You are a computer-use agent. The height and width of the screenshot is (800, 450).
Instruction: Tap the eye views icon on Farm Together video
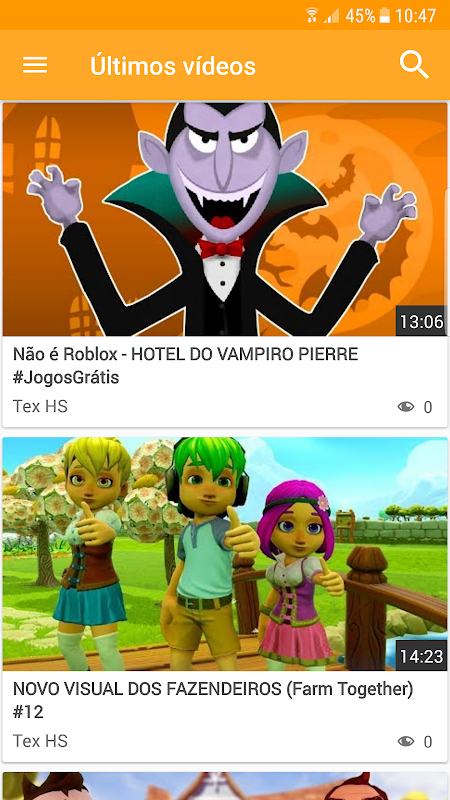(x=406, y=741)
